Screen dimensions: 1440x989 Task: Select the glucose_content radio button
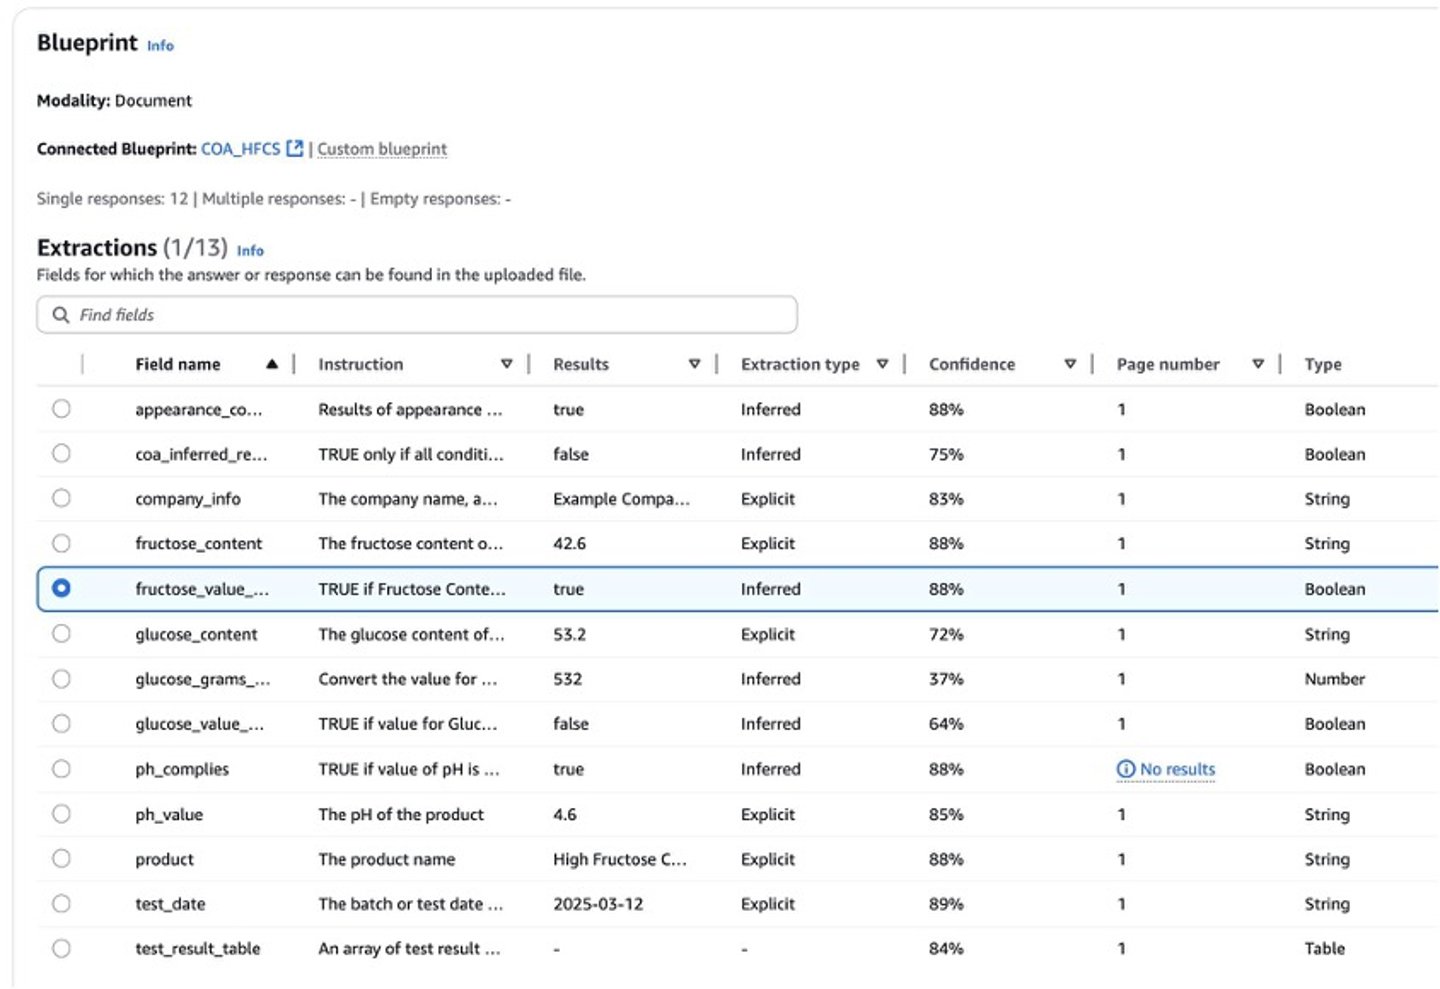click(x=62, y=633)
